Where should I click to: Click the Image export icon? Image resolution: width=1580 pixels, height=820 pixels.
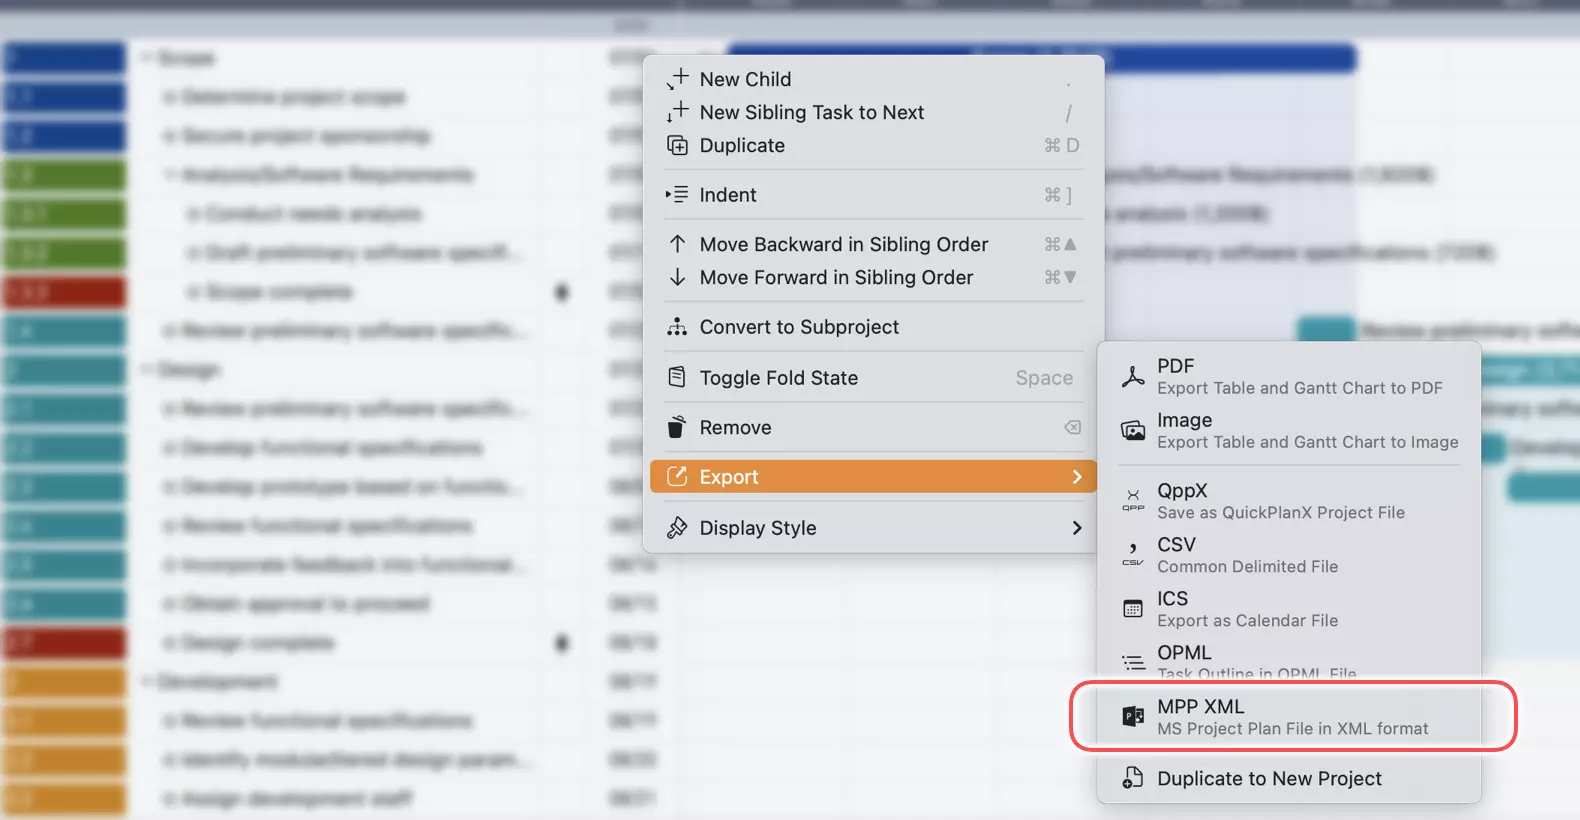1133,430
